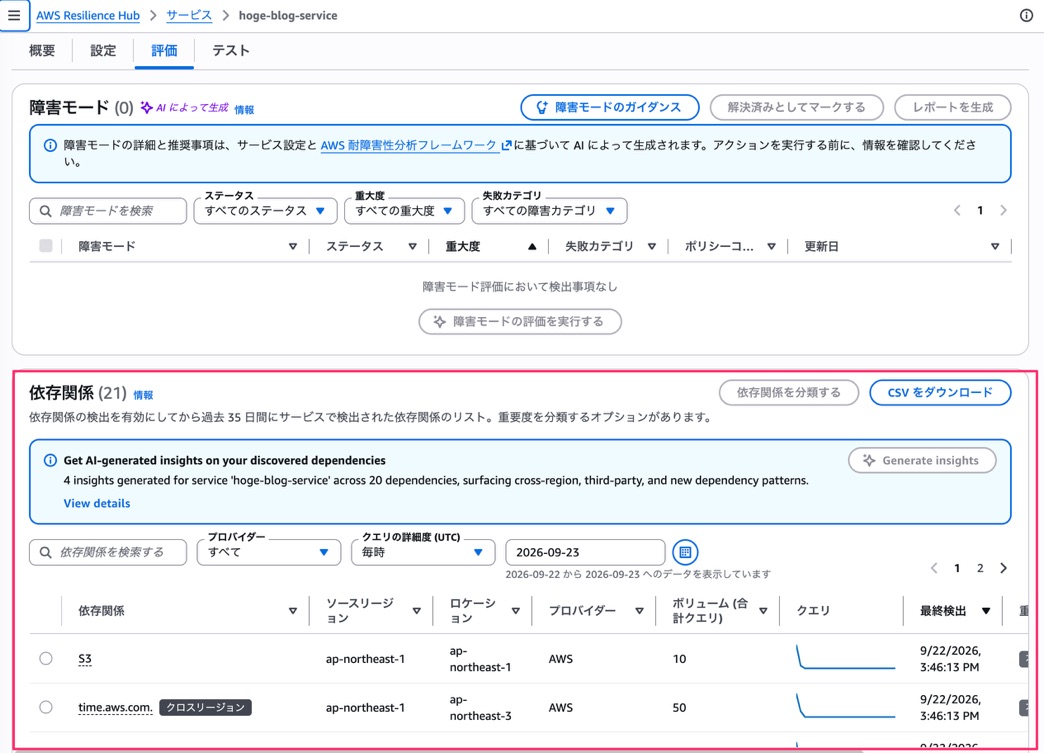The height and width of the screenshot is (753, 1044).
Task: Open the すべての重大度 severity dropdown
Action: point(404,211)
